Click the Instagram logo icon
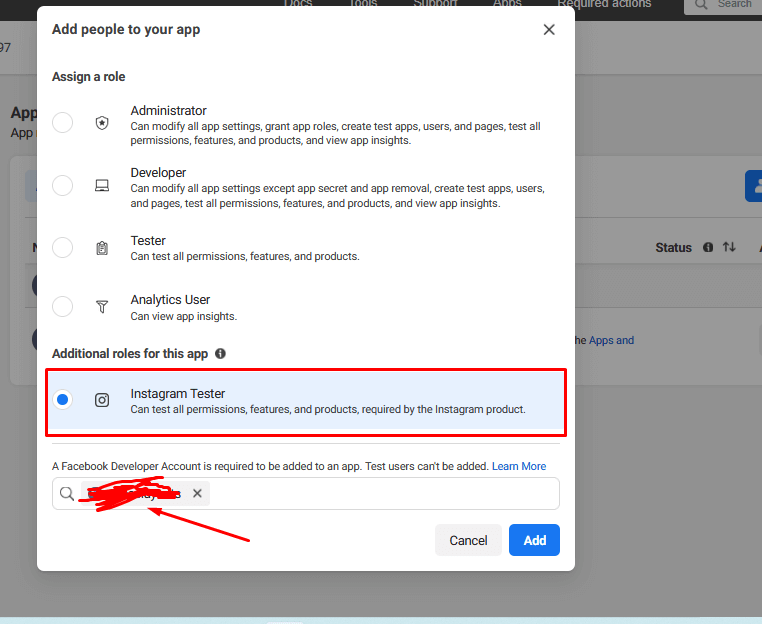Image resolution: width=762 pixels, height=624 pixels. coord(102,400)
